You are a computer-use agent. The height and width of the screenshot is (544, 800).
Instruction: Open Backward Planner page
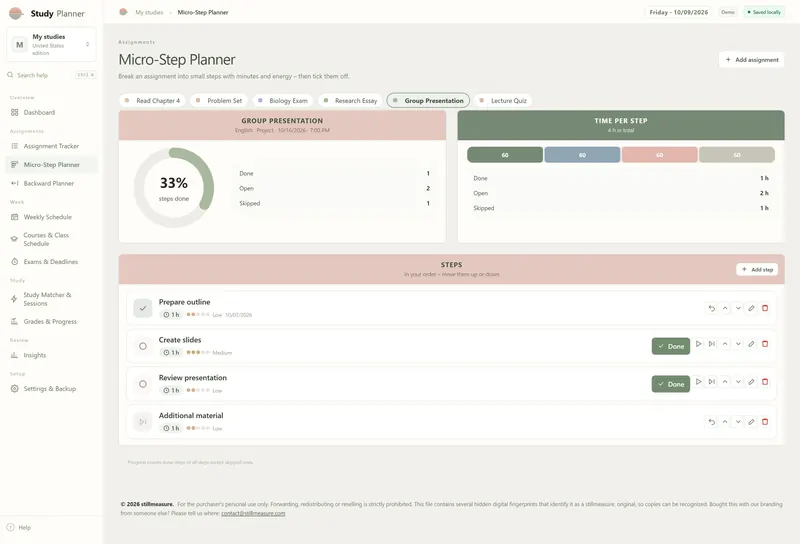[x=52, y=183]
